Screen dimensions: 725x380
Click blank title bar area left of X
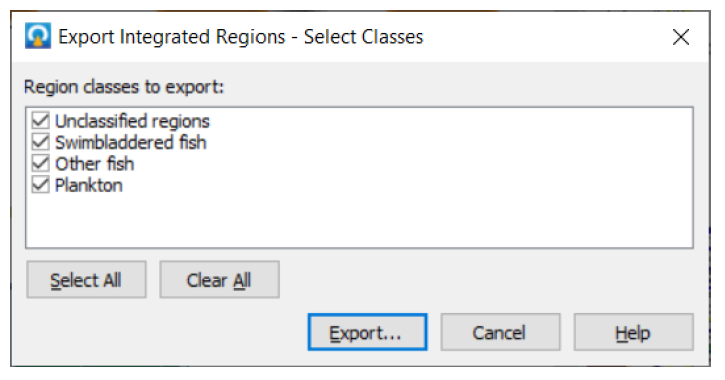coord(546,37)
